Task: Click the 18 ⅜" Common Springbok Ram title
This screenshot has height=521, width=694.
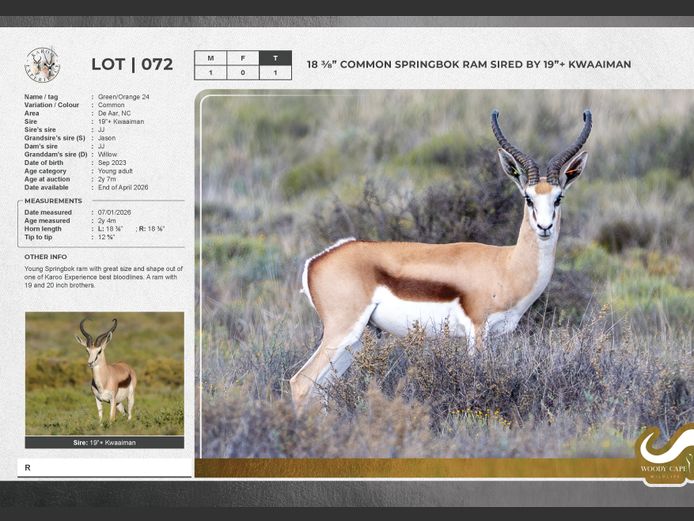Action: pyautogui.click(x=468, y=65)
